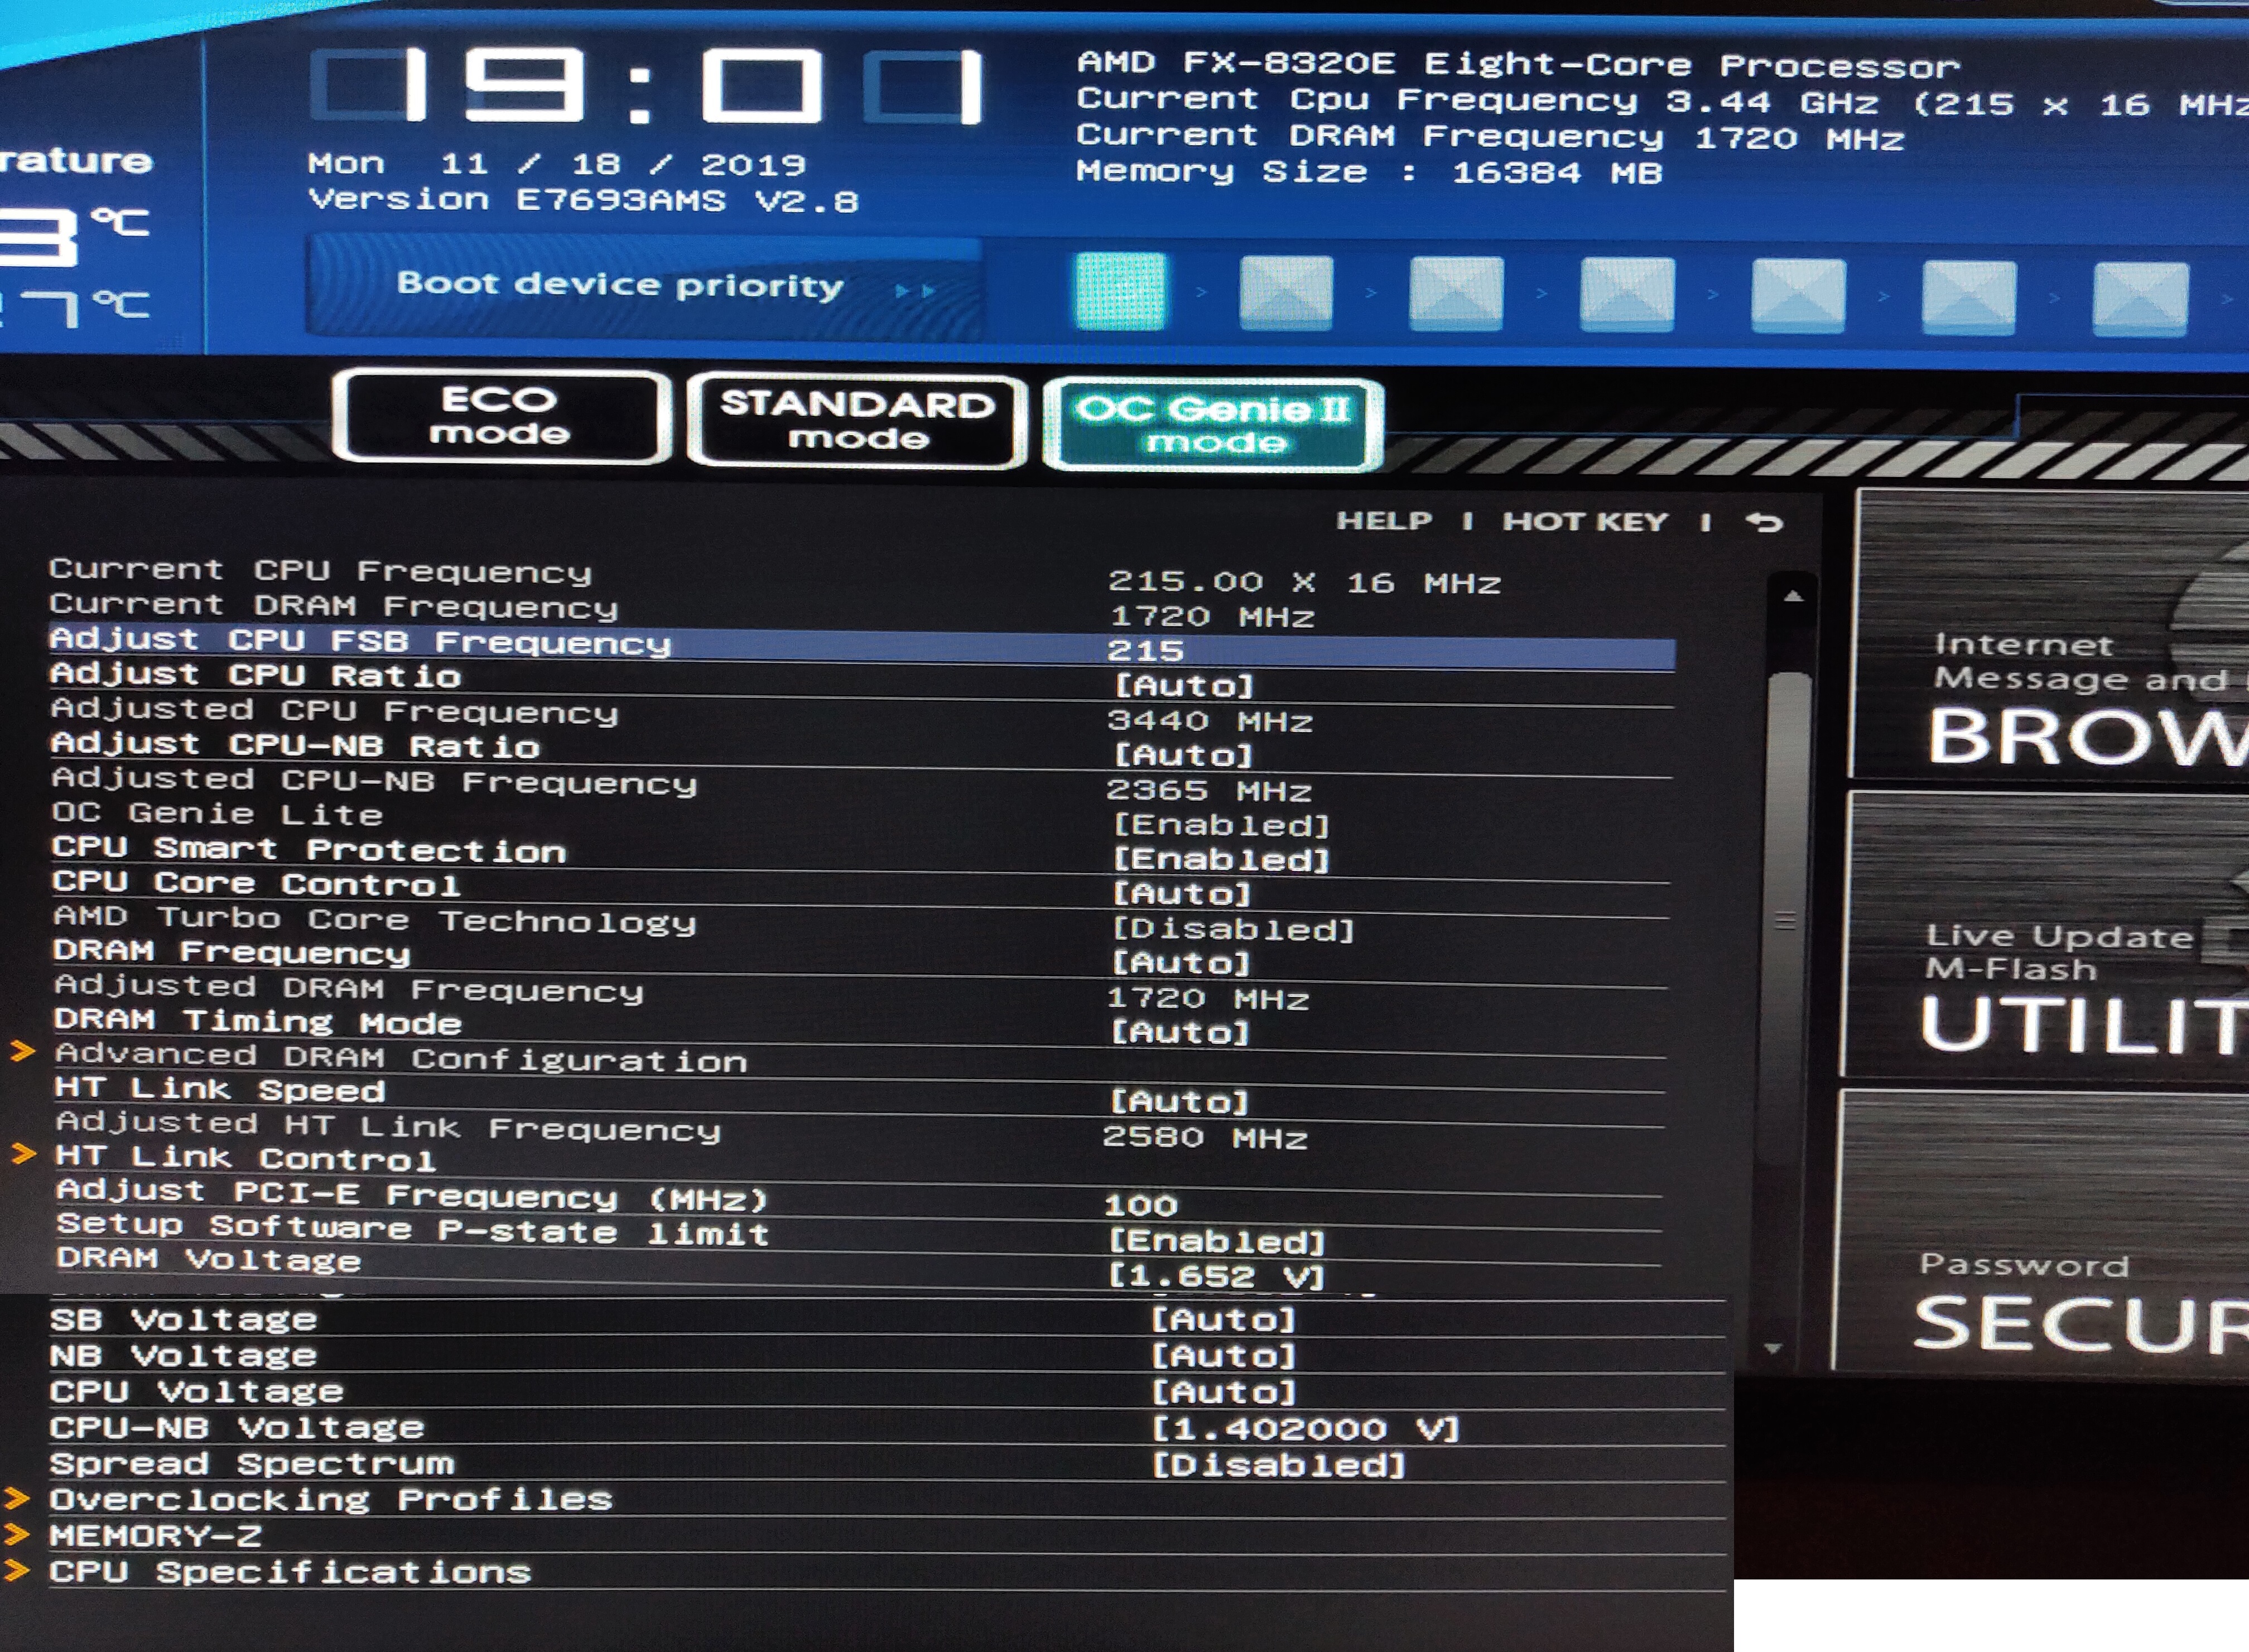
Task: Click the fourth boot device icon
Action: [x=1627, y=294]
